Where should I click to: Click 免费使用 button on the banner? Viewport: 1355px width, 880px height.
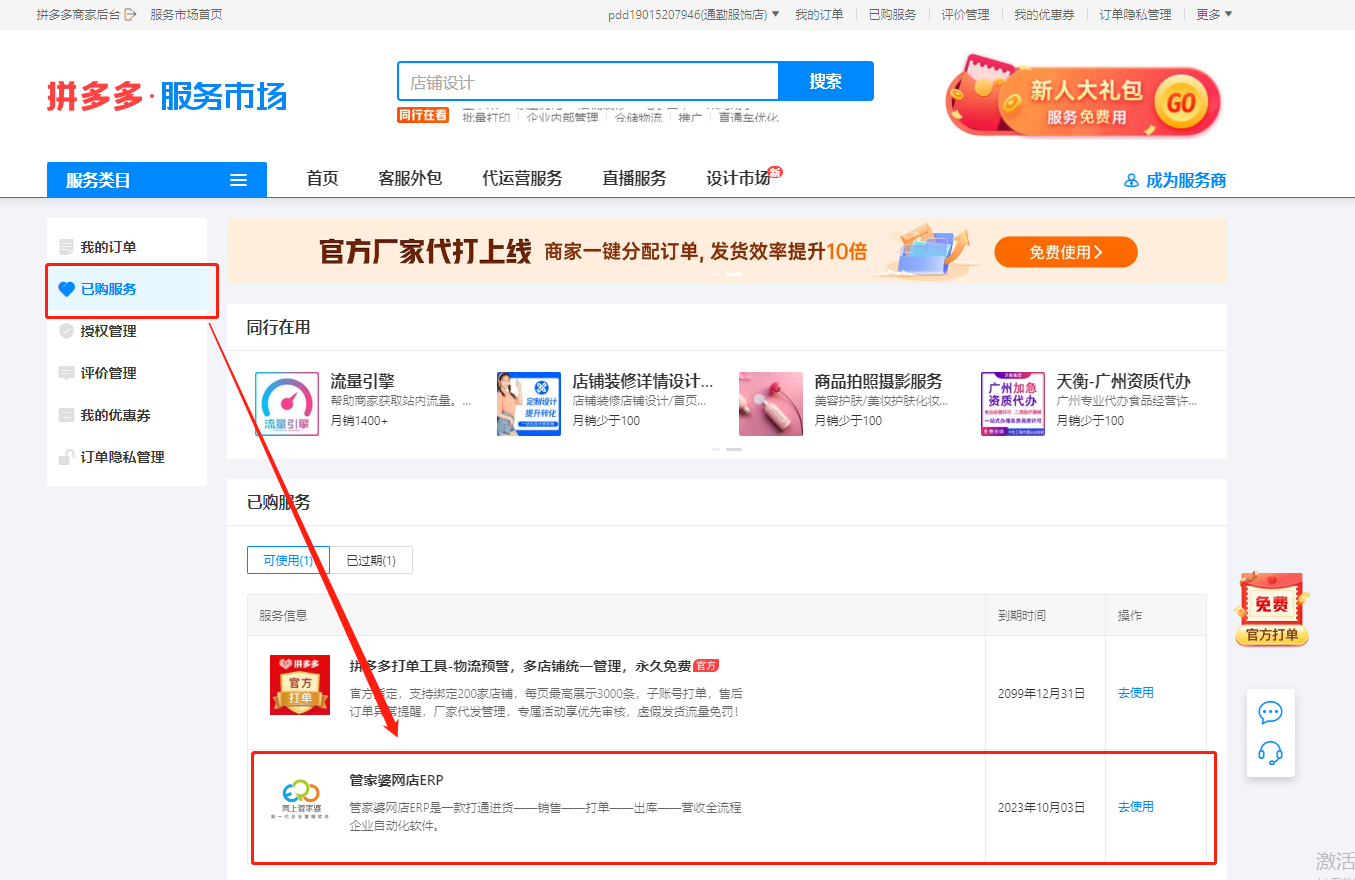[1066, 252]
